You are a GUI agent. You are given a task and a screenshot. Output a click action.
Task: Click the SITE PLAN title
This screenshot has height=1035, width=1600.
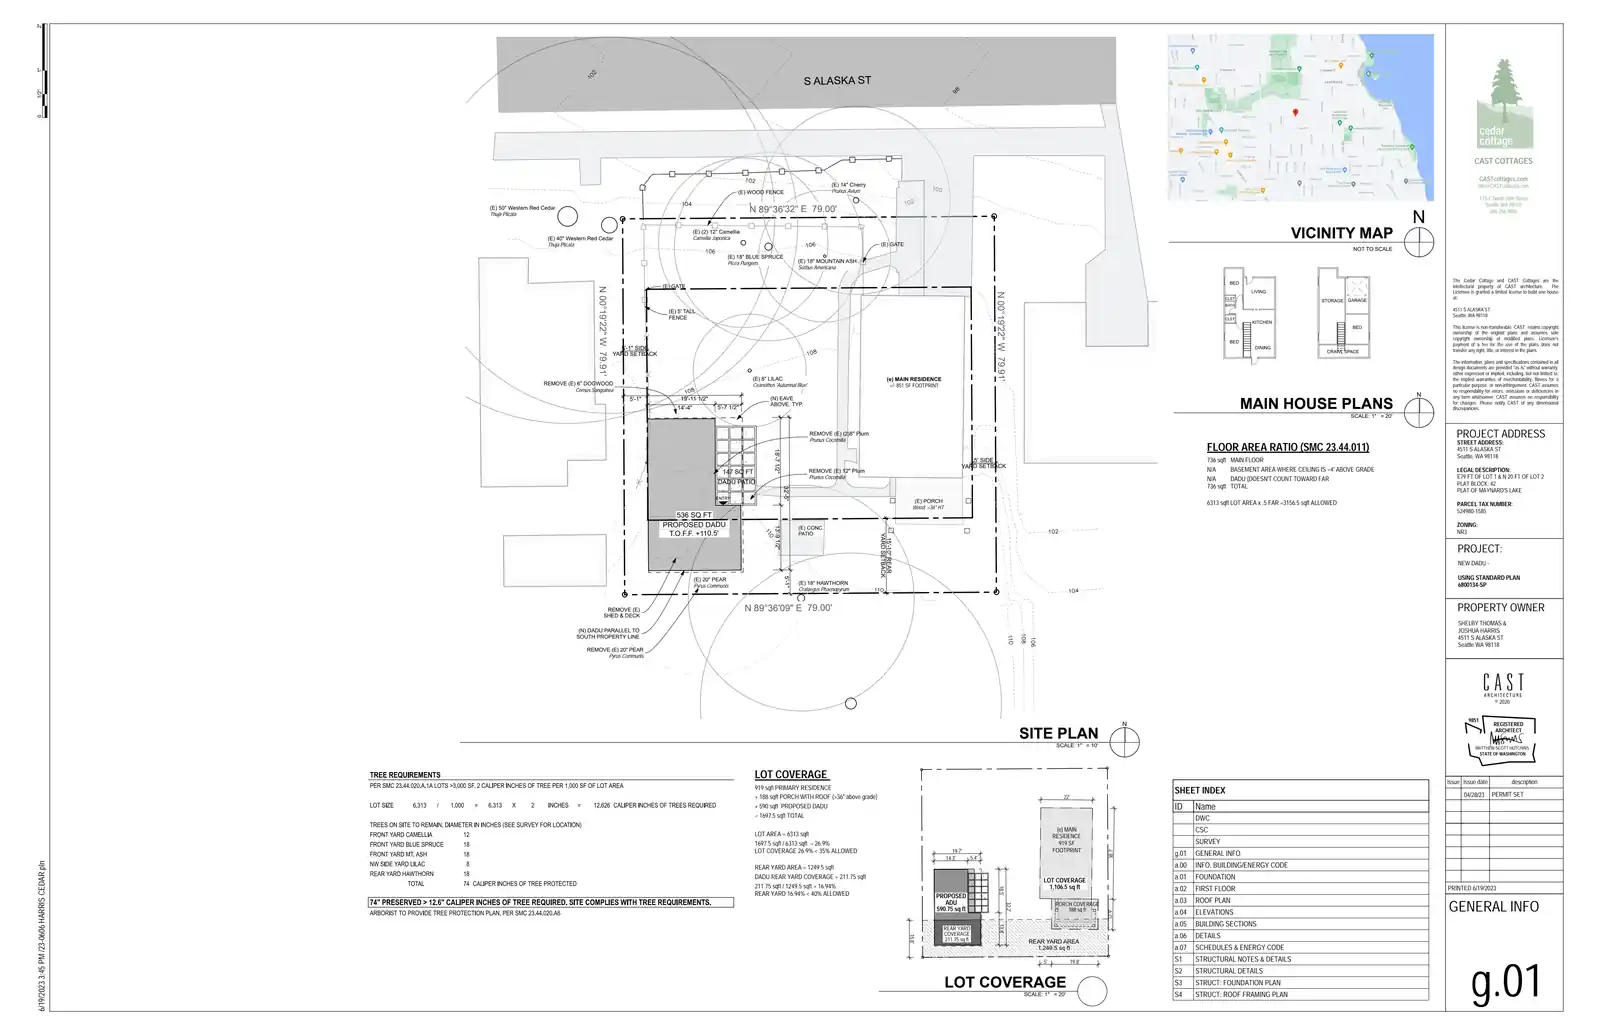click(x=1058, y=733)
